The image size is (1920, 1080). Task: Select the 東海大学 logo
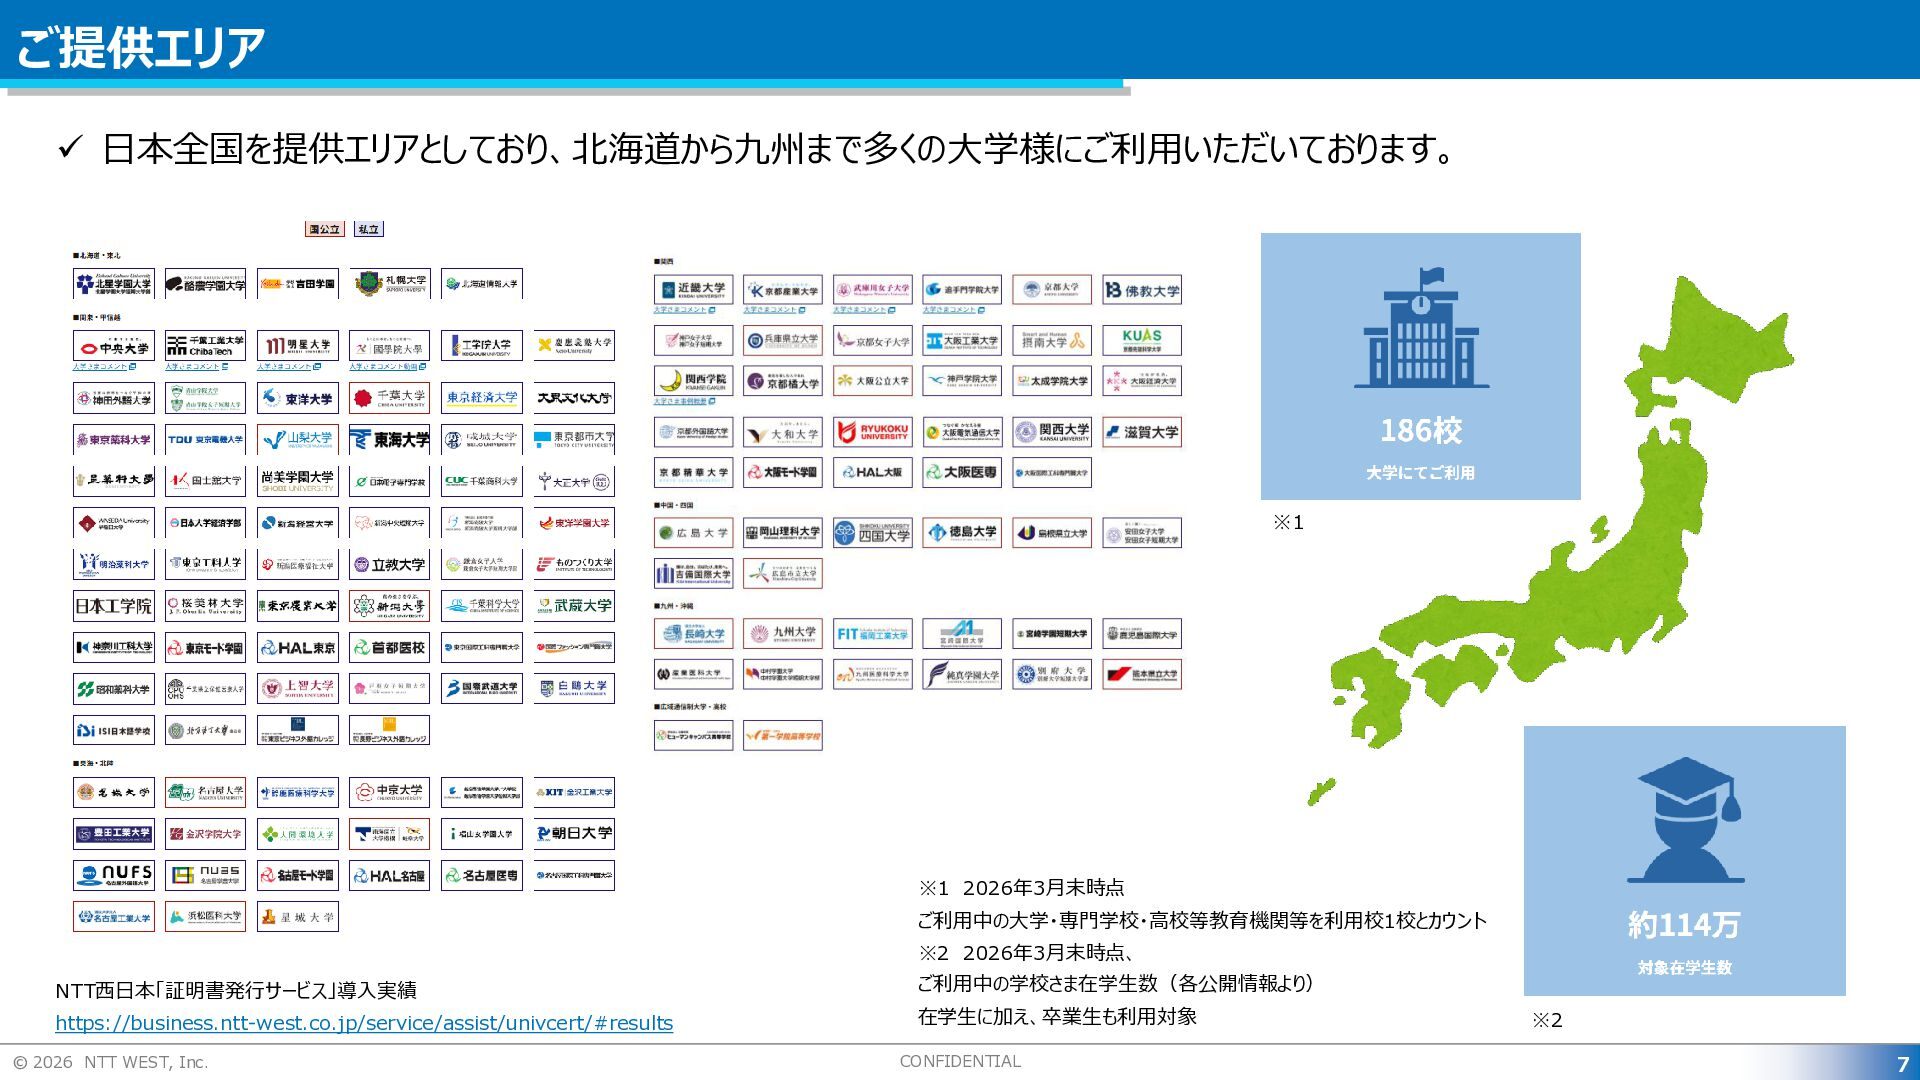pyautogui.click(x=390, y=439)
